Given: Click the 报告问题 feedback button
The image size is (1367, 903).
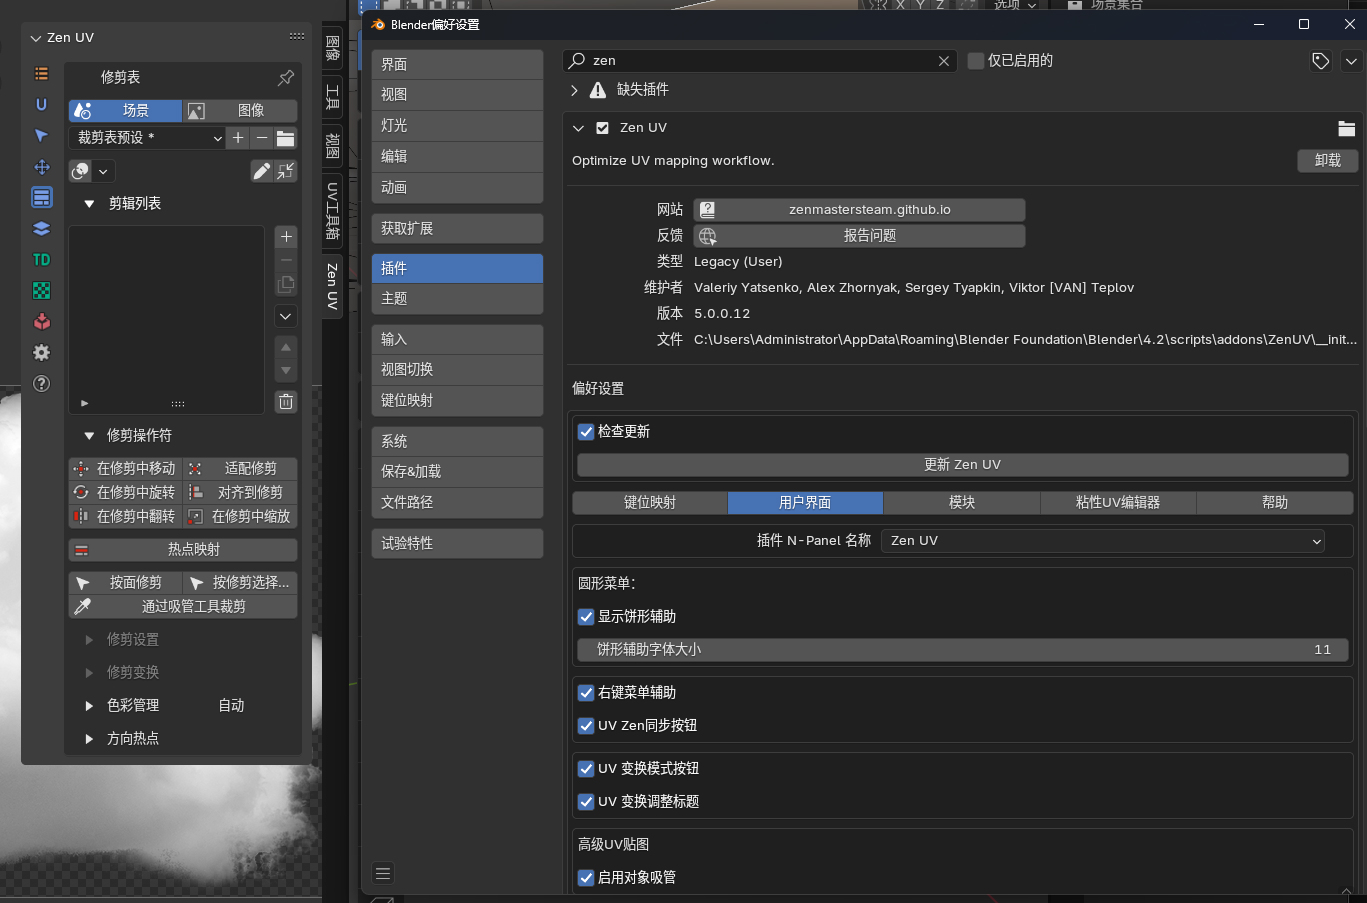Looking at the screenshot, I should (x=859, y=236).
